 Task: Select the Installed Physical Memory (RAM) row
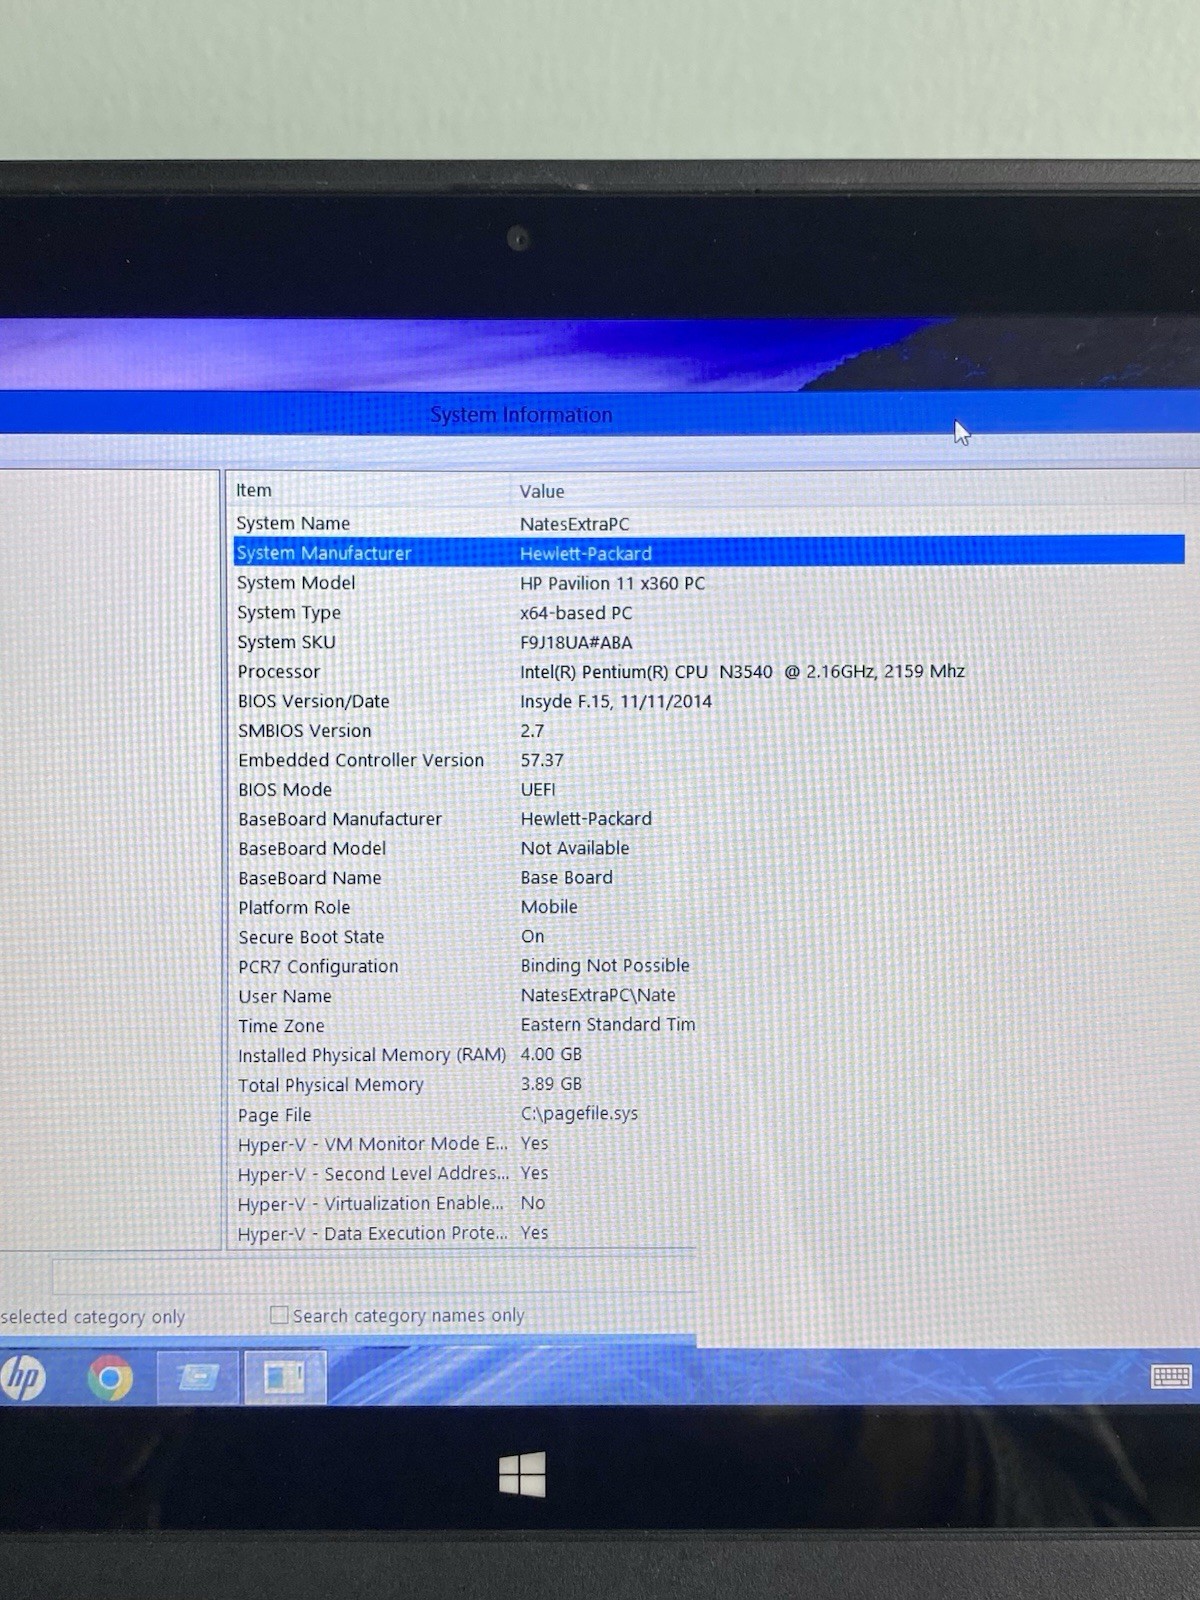465,1054
